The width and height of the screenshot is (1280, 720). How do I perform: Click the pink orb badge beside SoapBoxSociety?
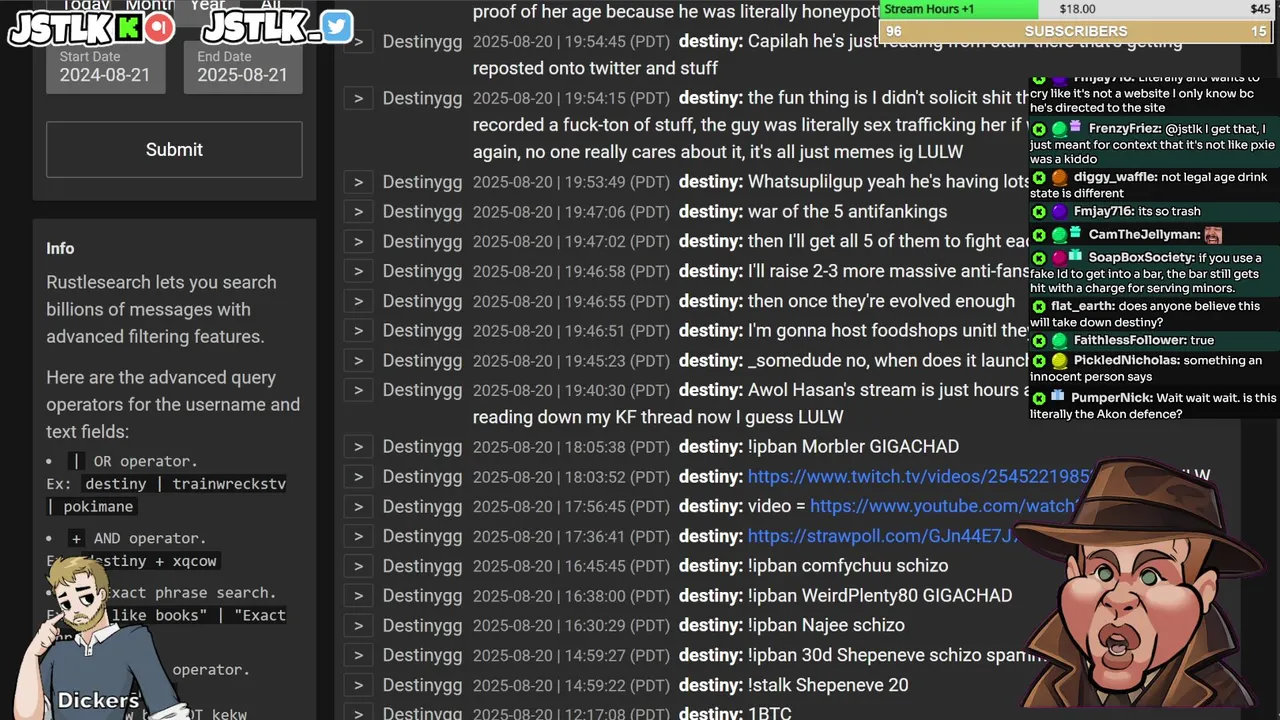coord(1059,258)
